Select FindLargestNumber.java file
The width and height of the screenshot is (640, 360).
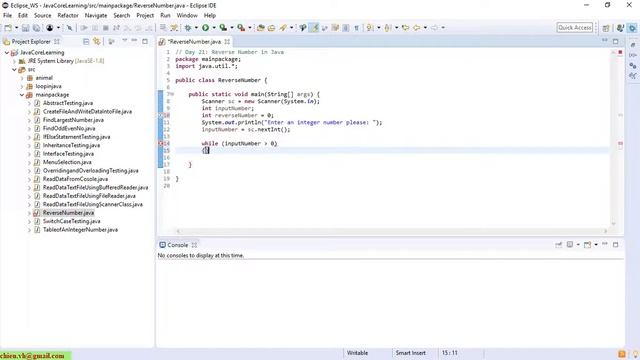(x=73, y=120)
